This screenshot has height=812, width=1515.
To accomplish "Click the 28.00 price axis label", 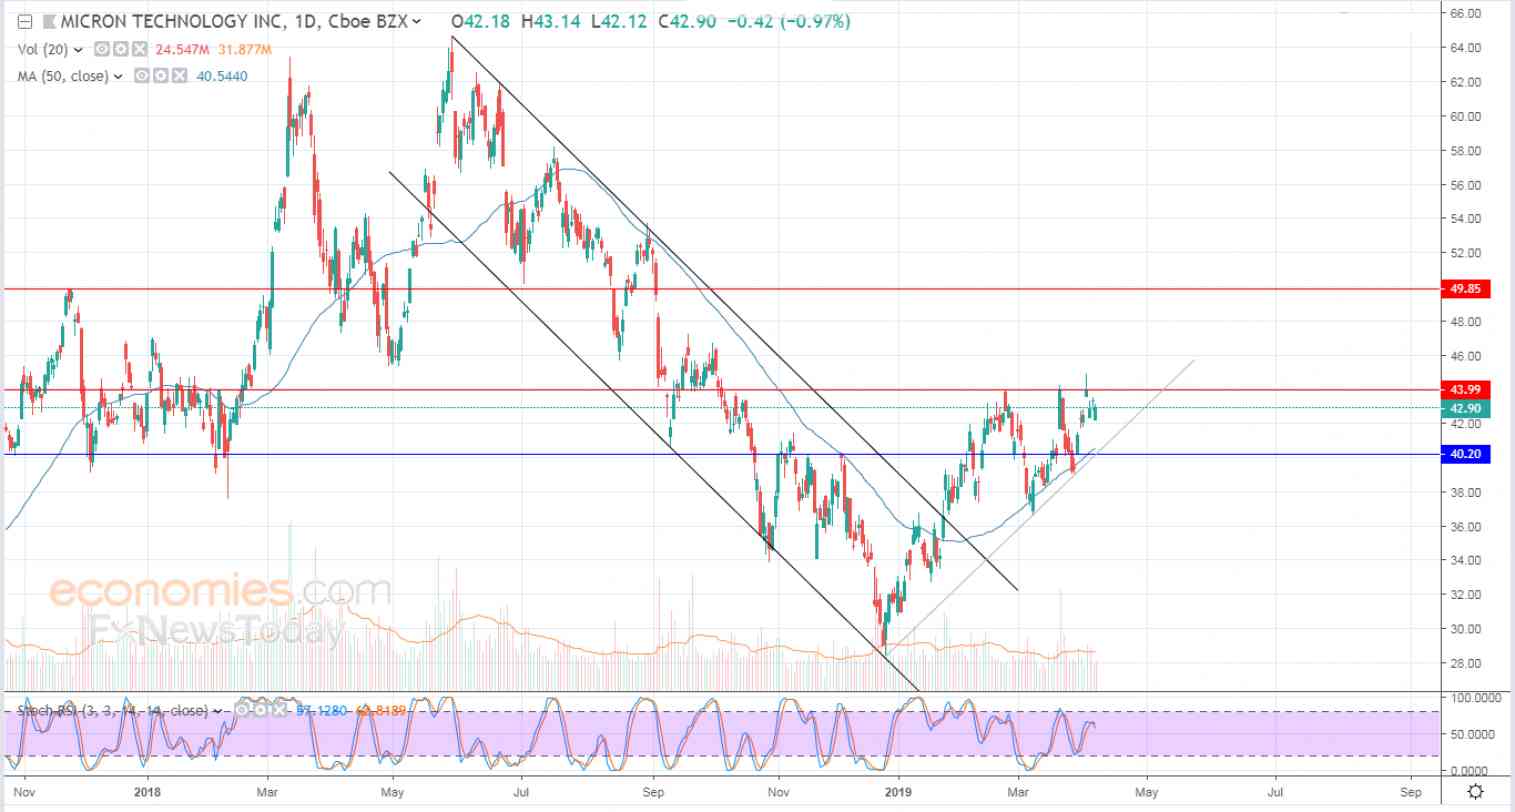I will 1466,663.
